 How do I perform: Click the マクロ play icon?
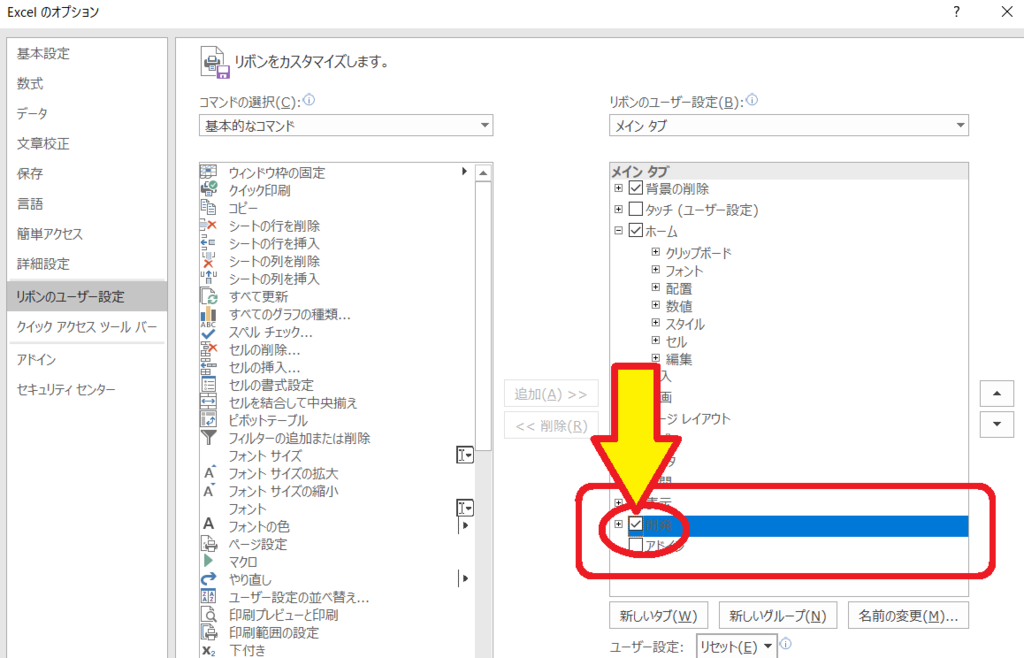tap(208, 561)
